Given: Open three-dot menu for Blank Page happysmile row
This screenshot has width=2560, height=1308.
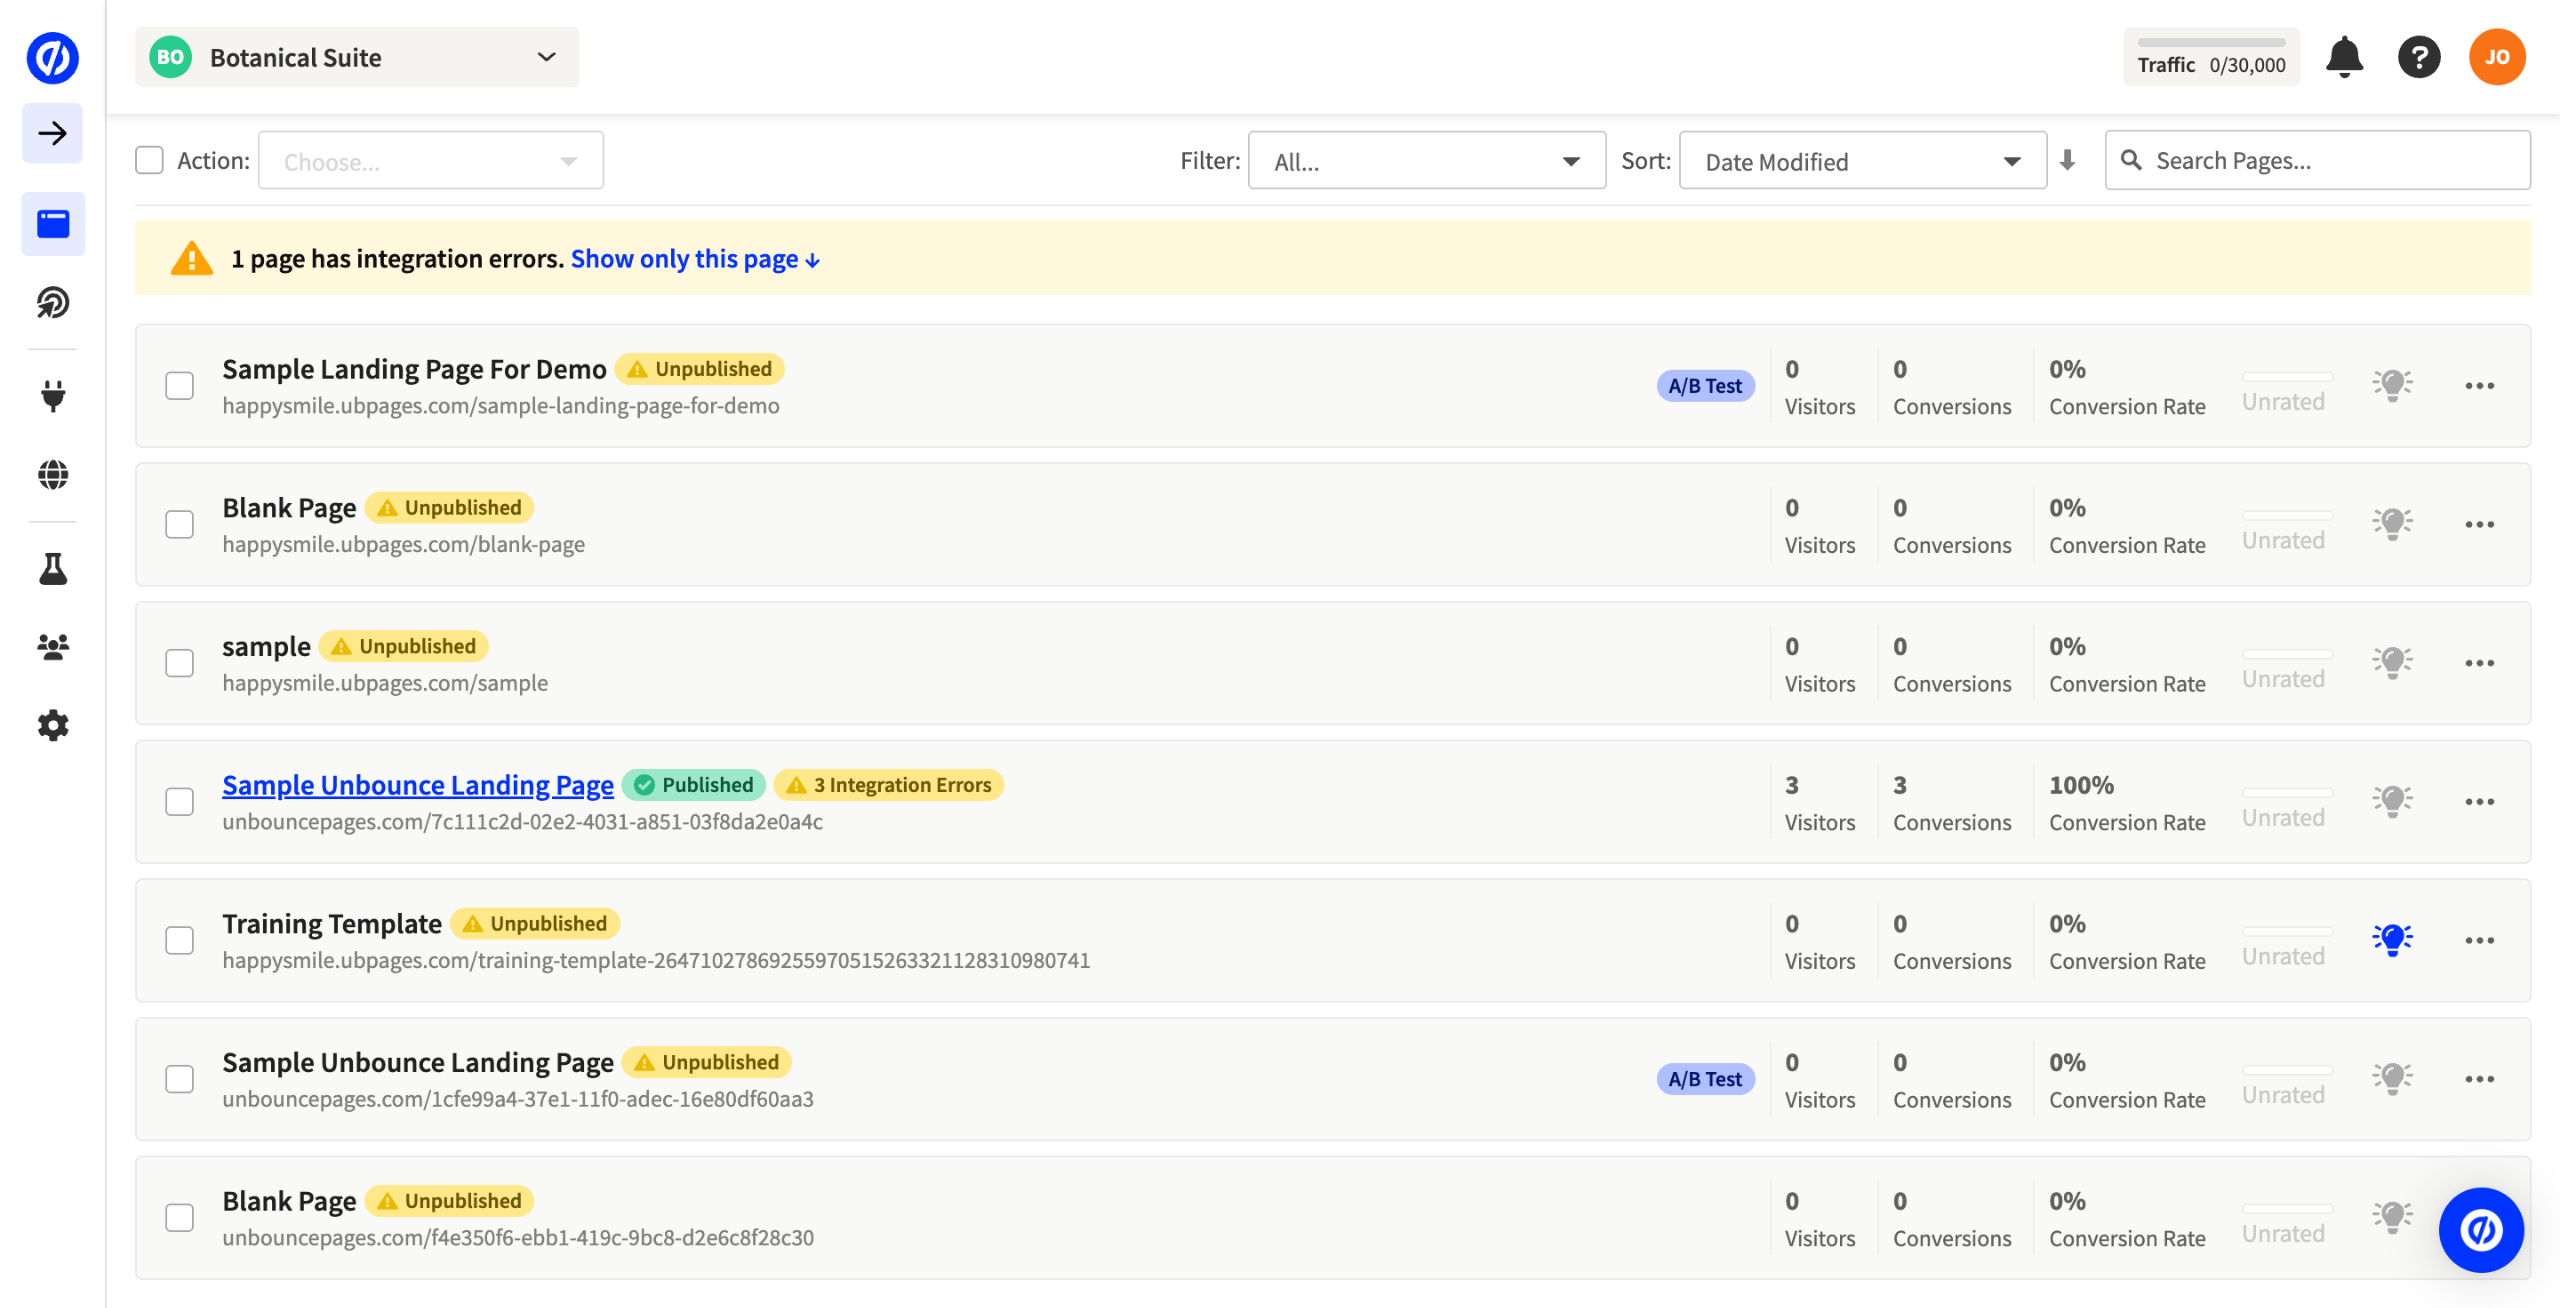Looking at the screenshot, I should click(x=2479, y=524).
